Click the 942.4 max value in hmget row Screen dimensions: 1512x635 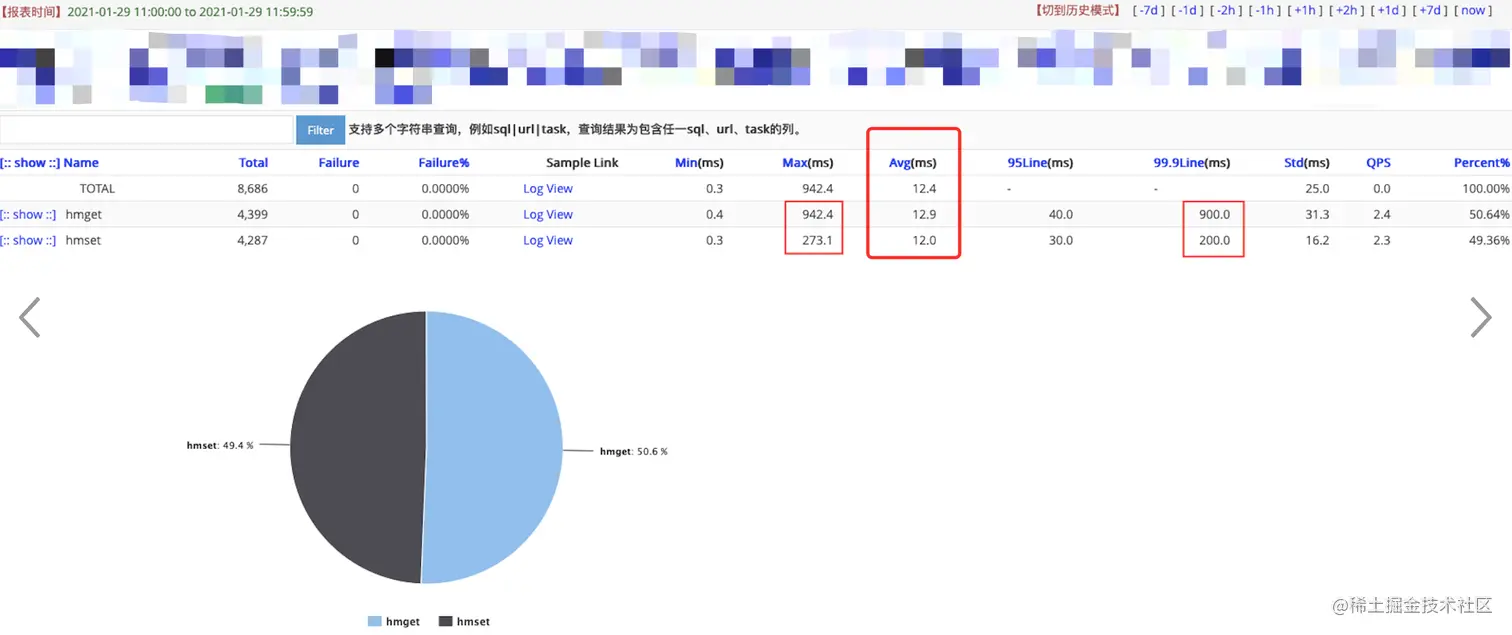click(x=817, y=214)
